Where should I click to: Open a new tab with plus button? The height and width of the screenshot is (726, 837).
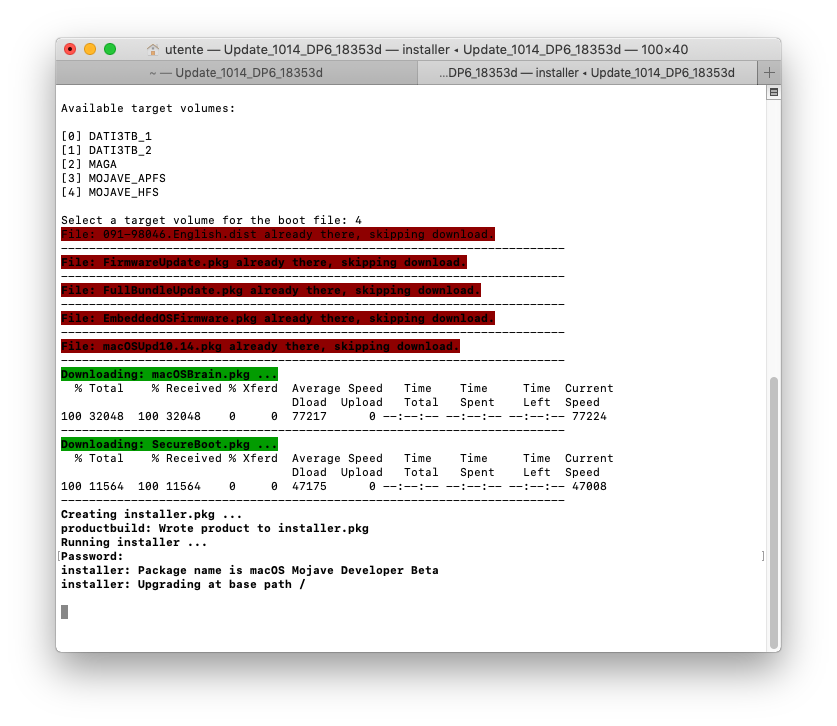[x=769, y=73]
